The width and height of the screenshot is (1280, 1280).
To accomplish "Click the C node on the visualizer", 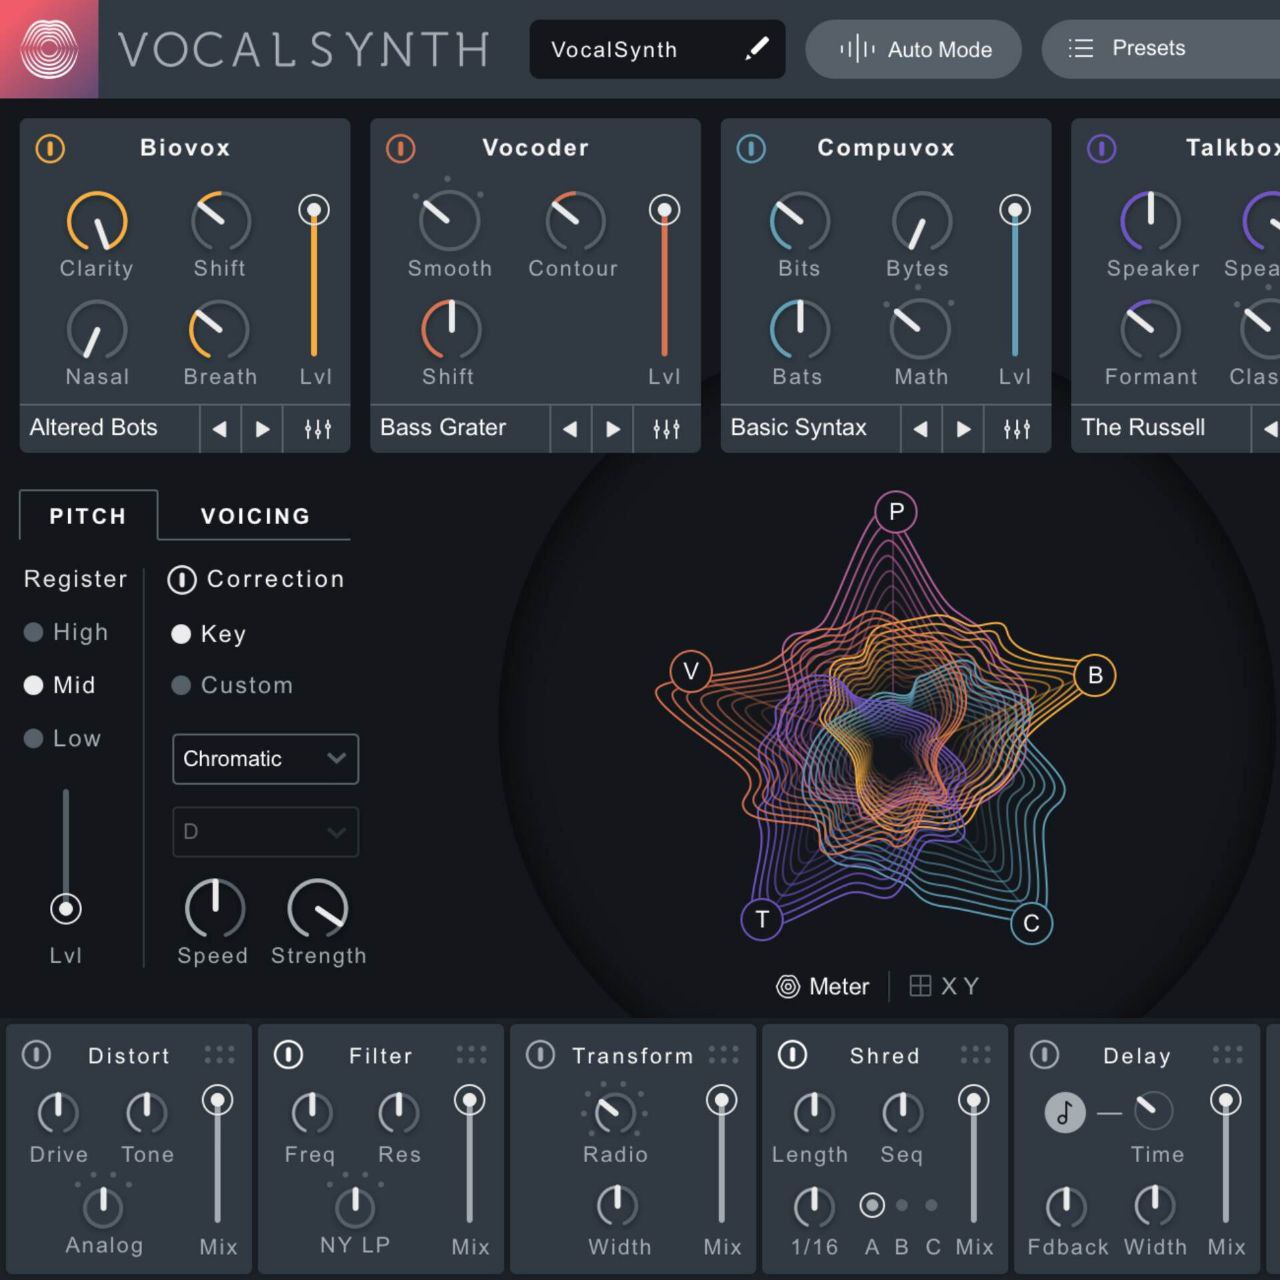I will point(1031,923).
